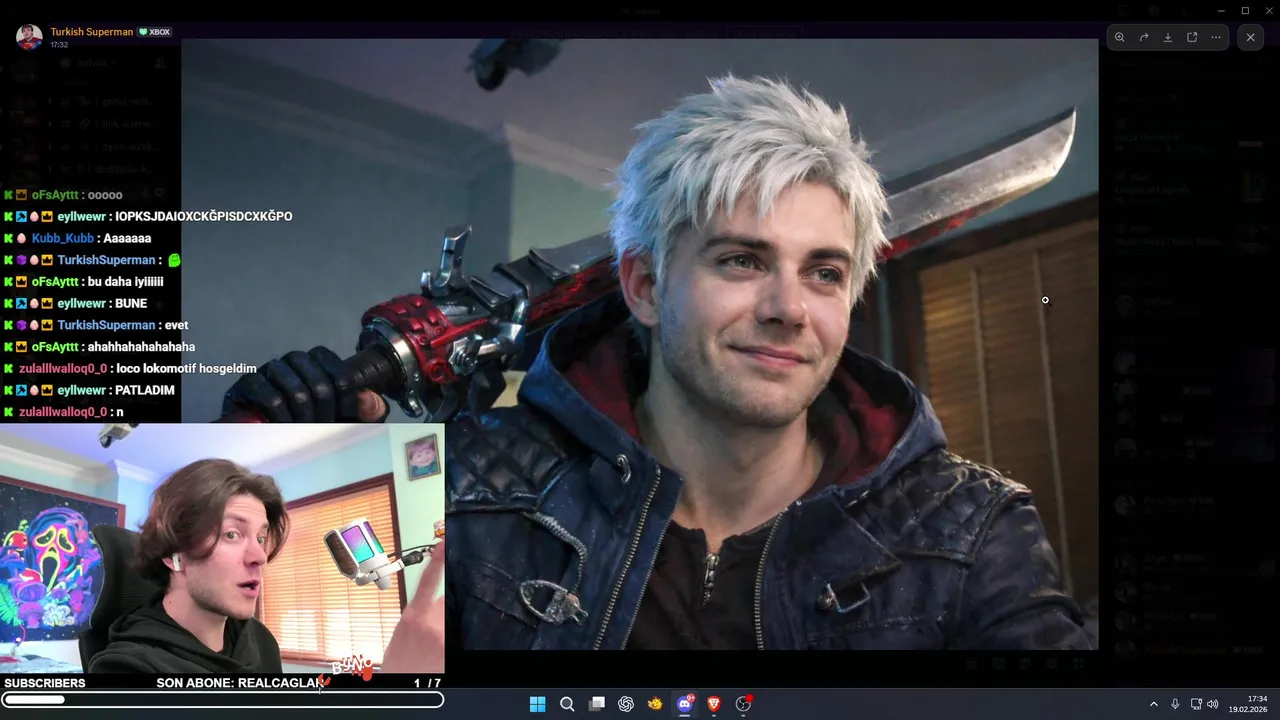Open the three-dot more options menu
Viewport: 1280px width, 720px height.
click(x=1216, y=37)
